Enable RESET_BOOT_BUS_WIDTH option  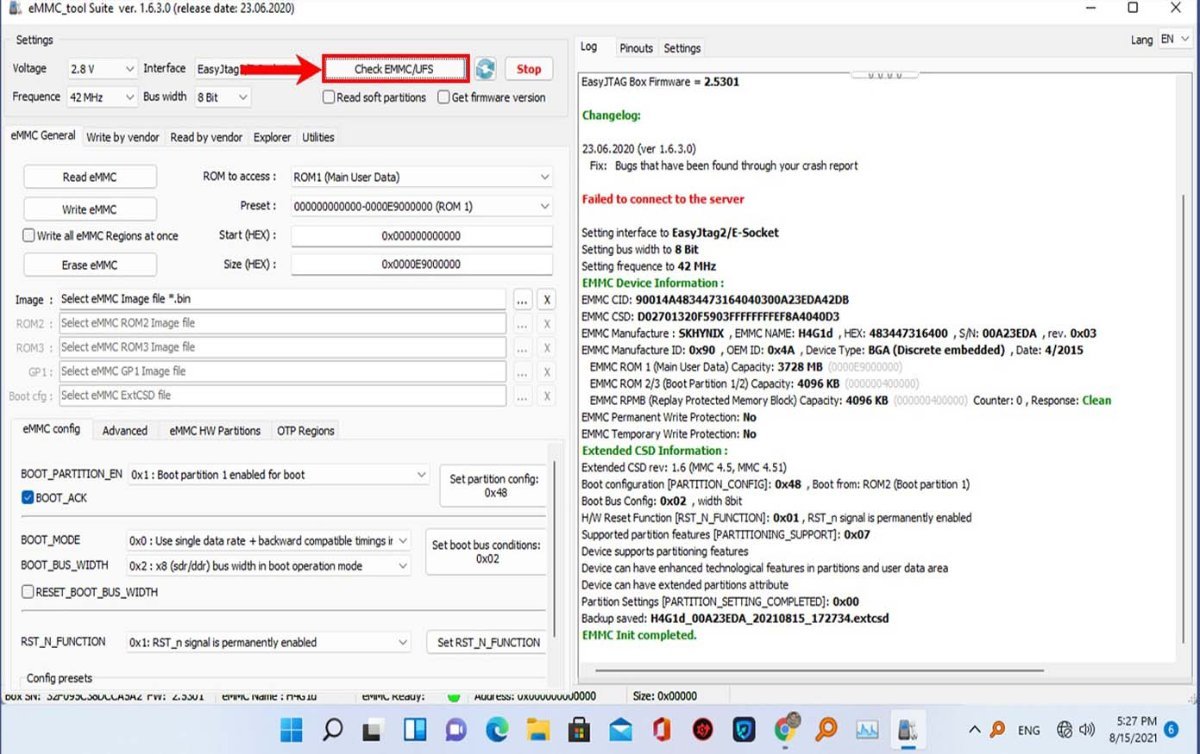(27, 591)
